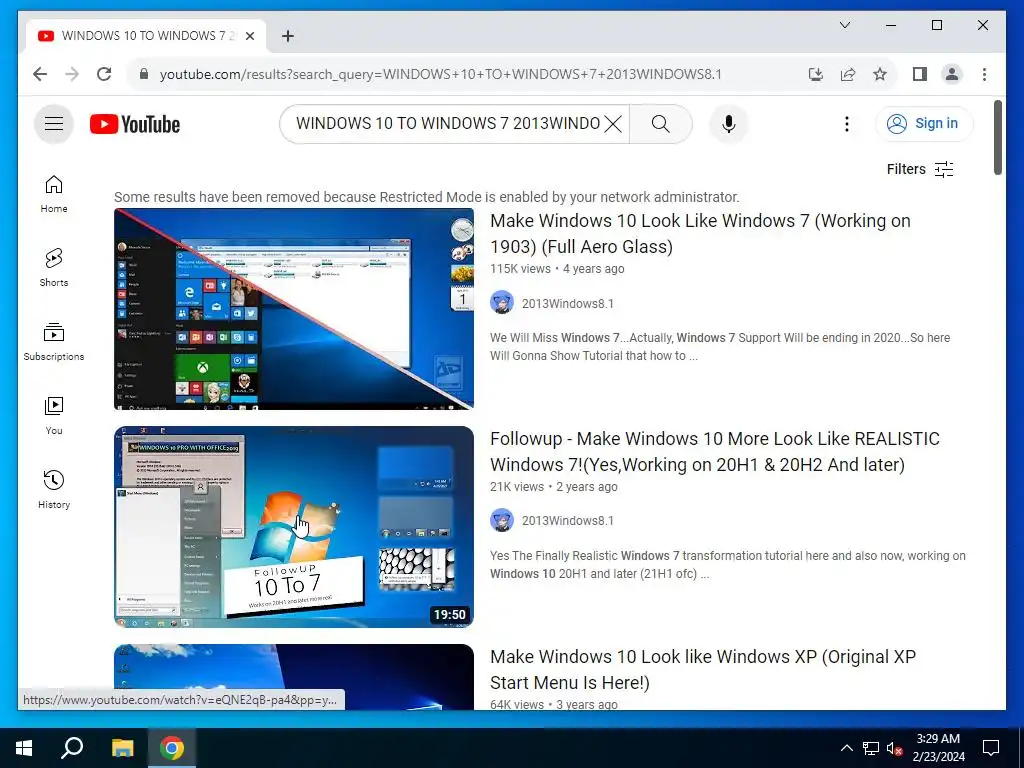Clear the search query with the X
Screen dimensions: 1024x768
coord(613,124)
